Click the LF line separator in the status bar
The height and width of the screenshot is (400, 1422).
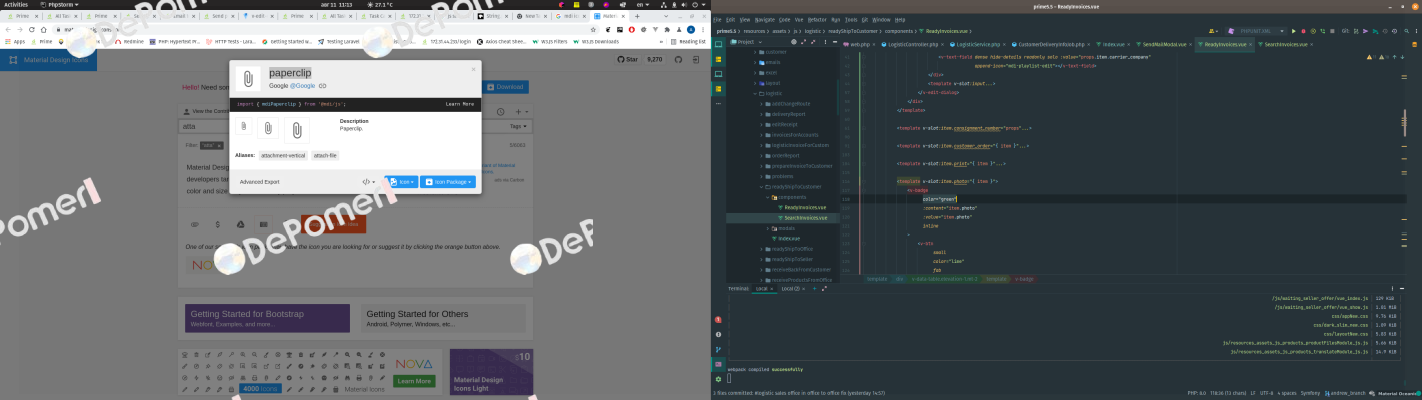[x=1255, y=394]
